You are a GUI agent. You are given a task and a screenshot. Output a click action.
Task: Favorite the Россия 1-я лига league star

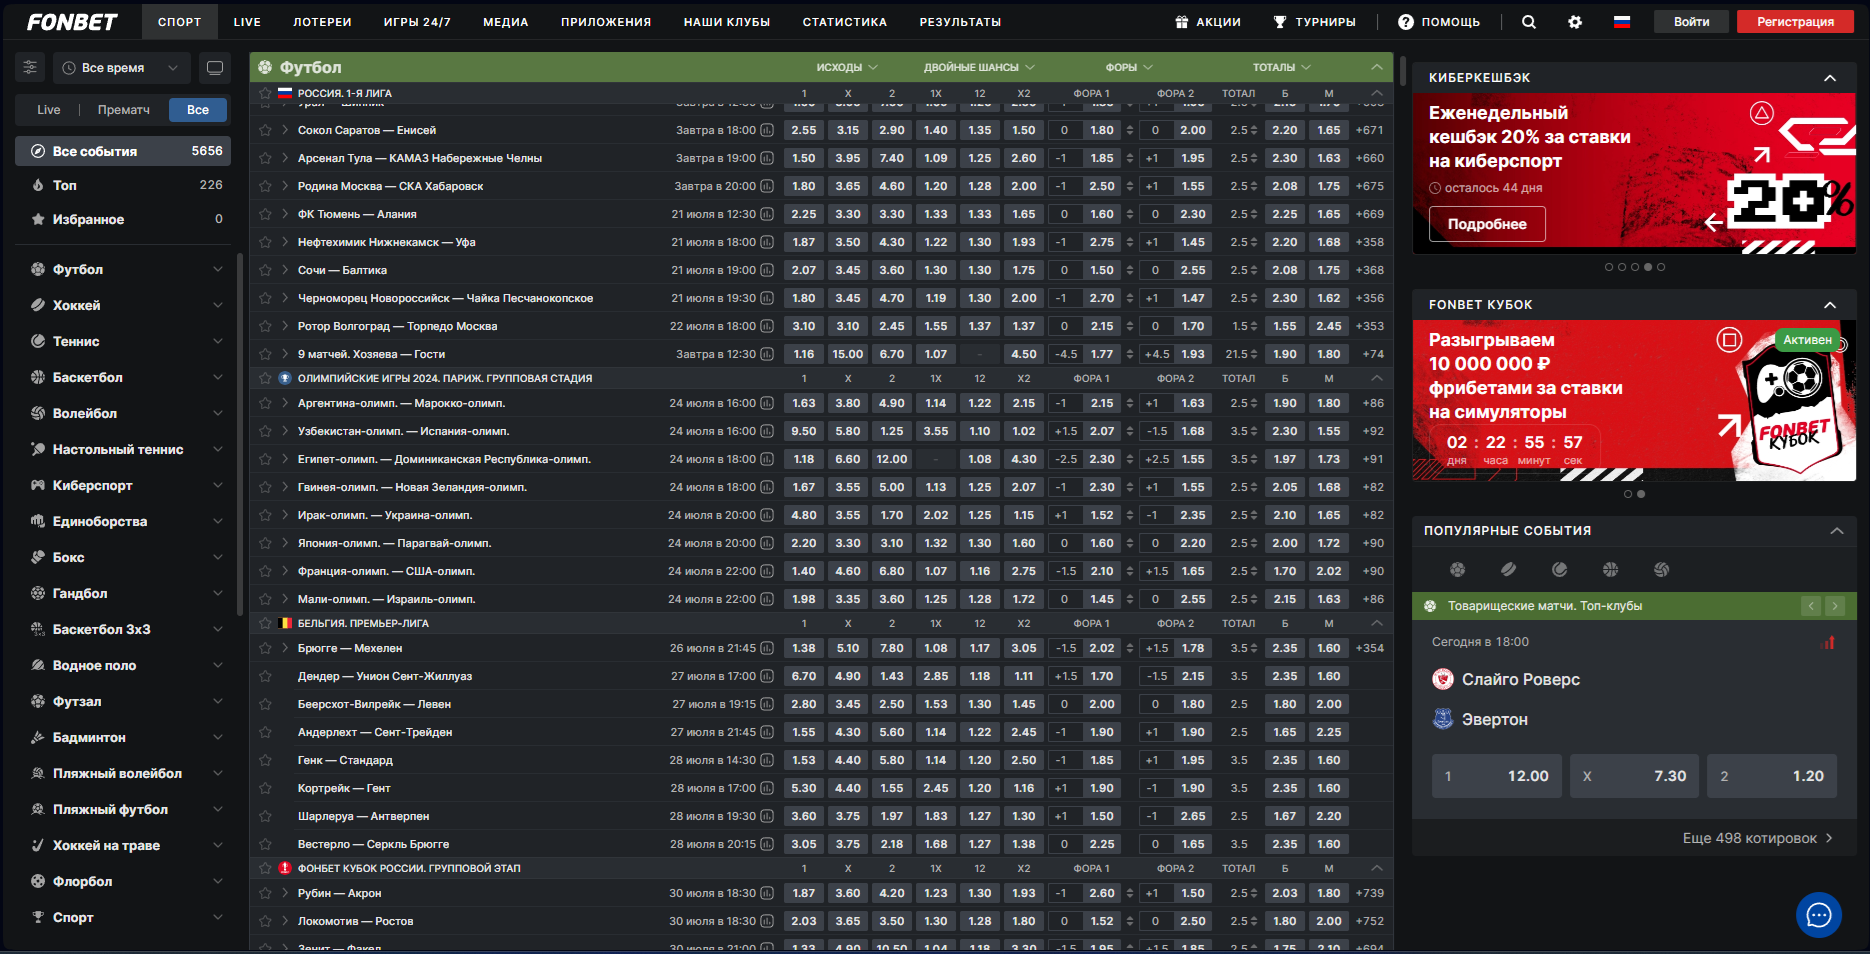point(265,93)
